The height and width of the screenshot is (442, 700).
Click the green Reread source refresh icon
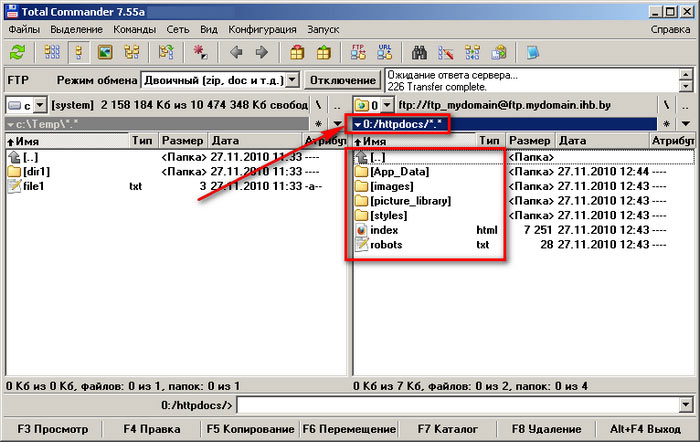(17, 53)
